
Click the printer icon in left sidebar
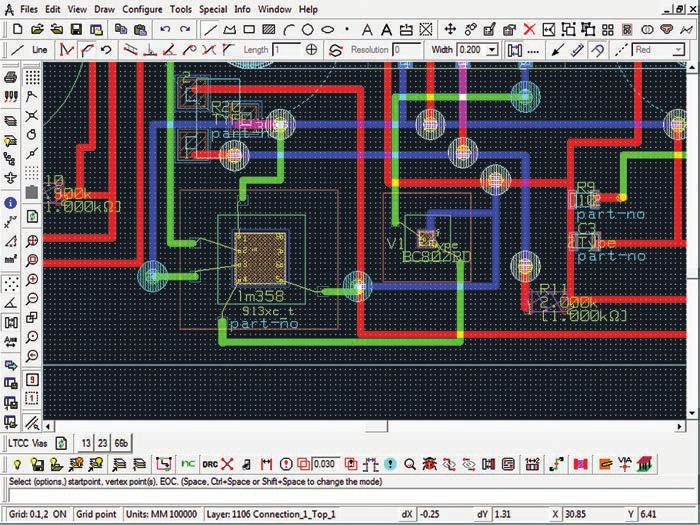(10, 77)
